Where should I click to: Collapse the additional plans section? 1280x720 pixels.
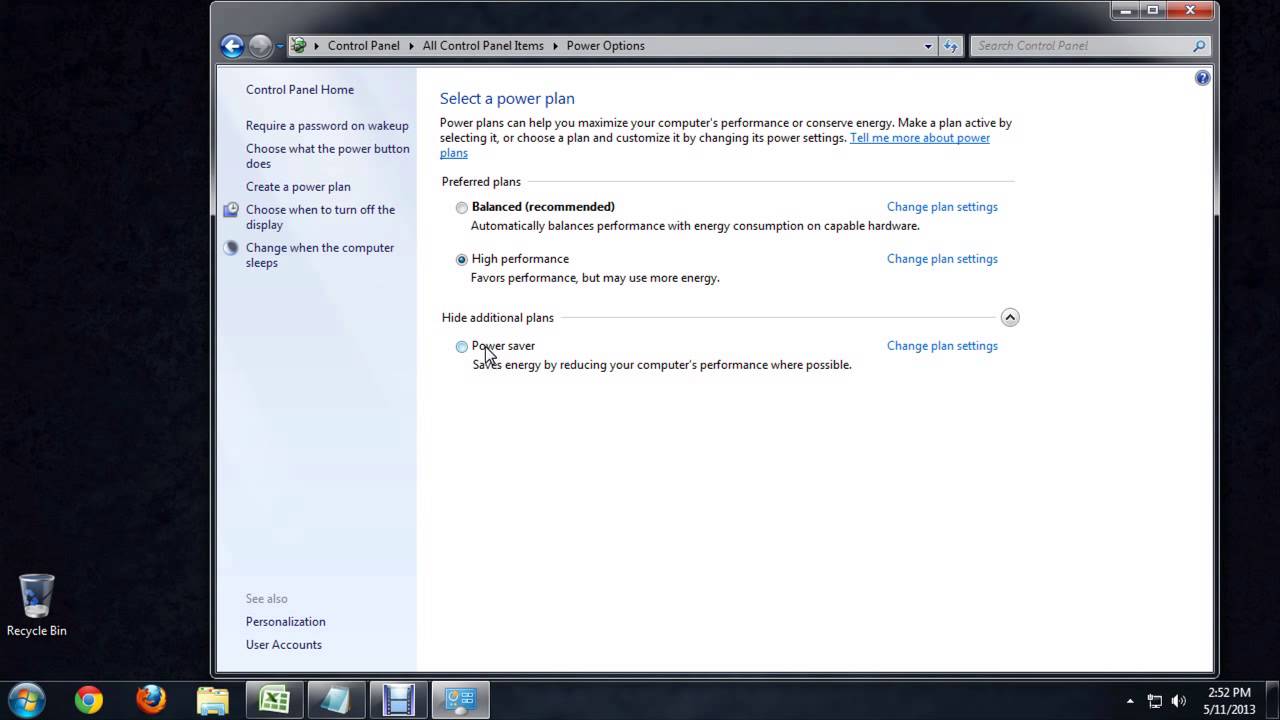pyautogui.click(x=1010, y=317)
